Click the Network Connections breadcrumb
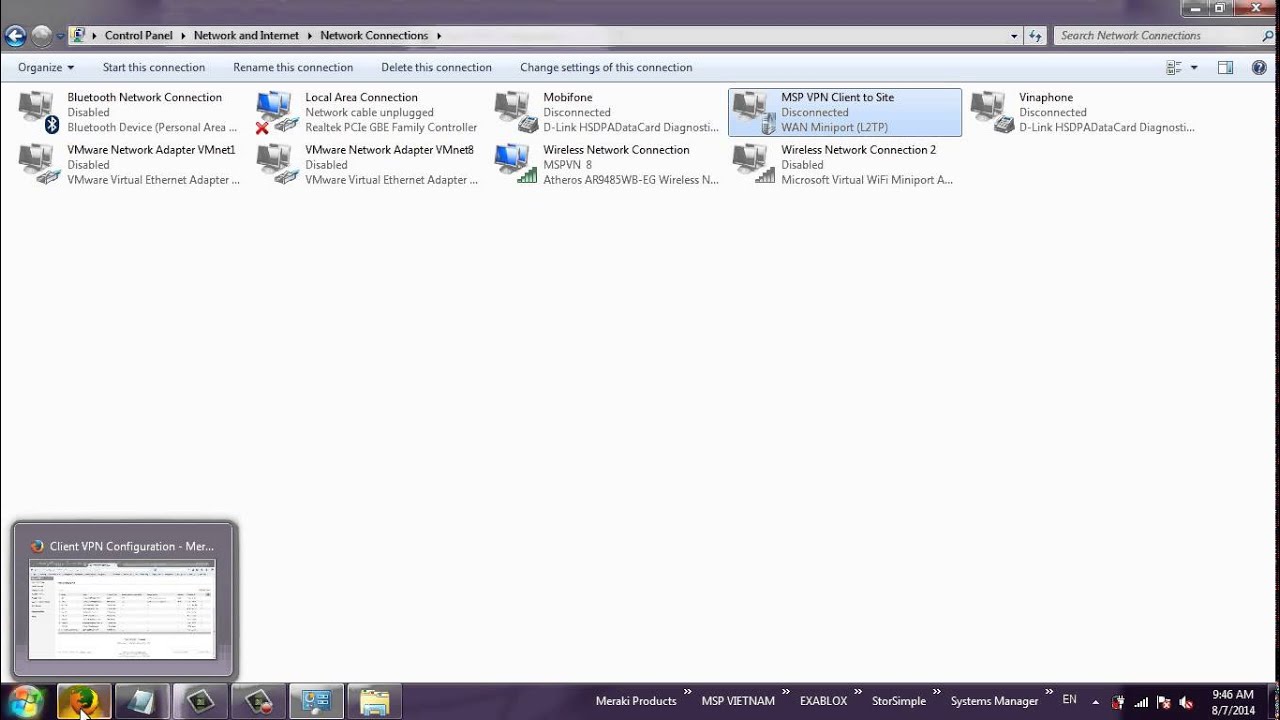Viewport: 1280px width, 720px height. pos(374,36)
